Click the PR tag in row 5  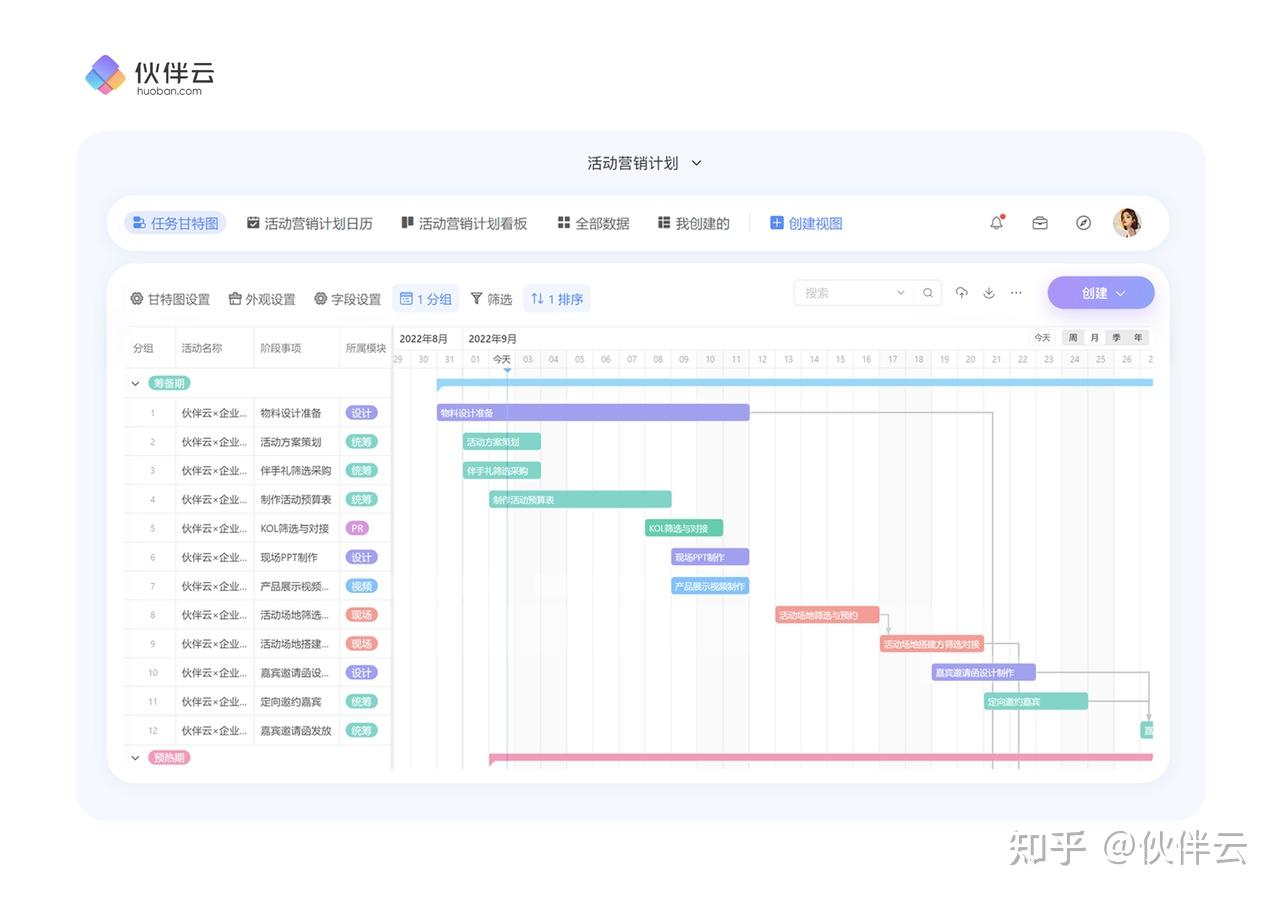(356, 528)
